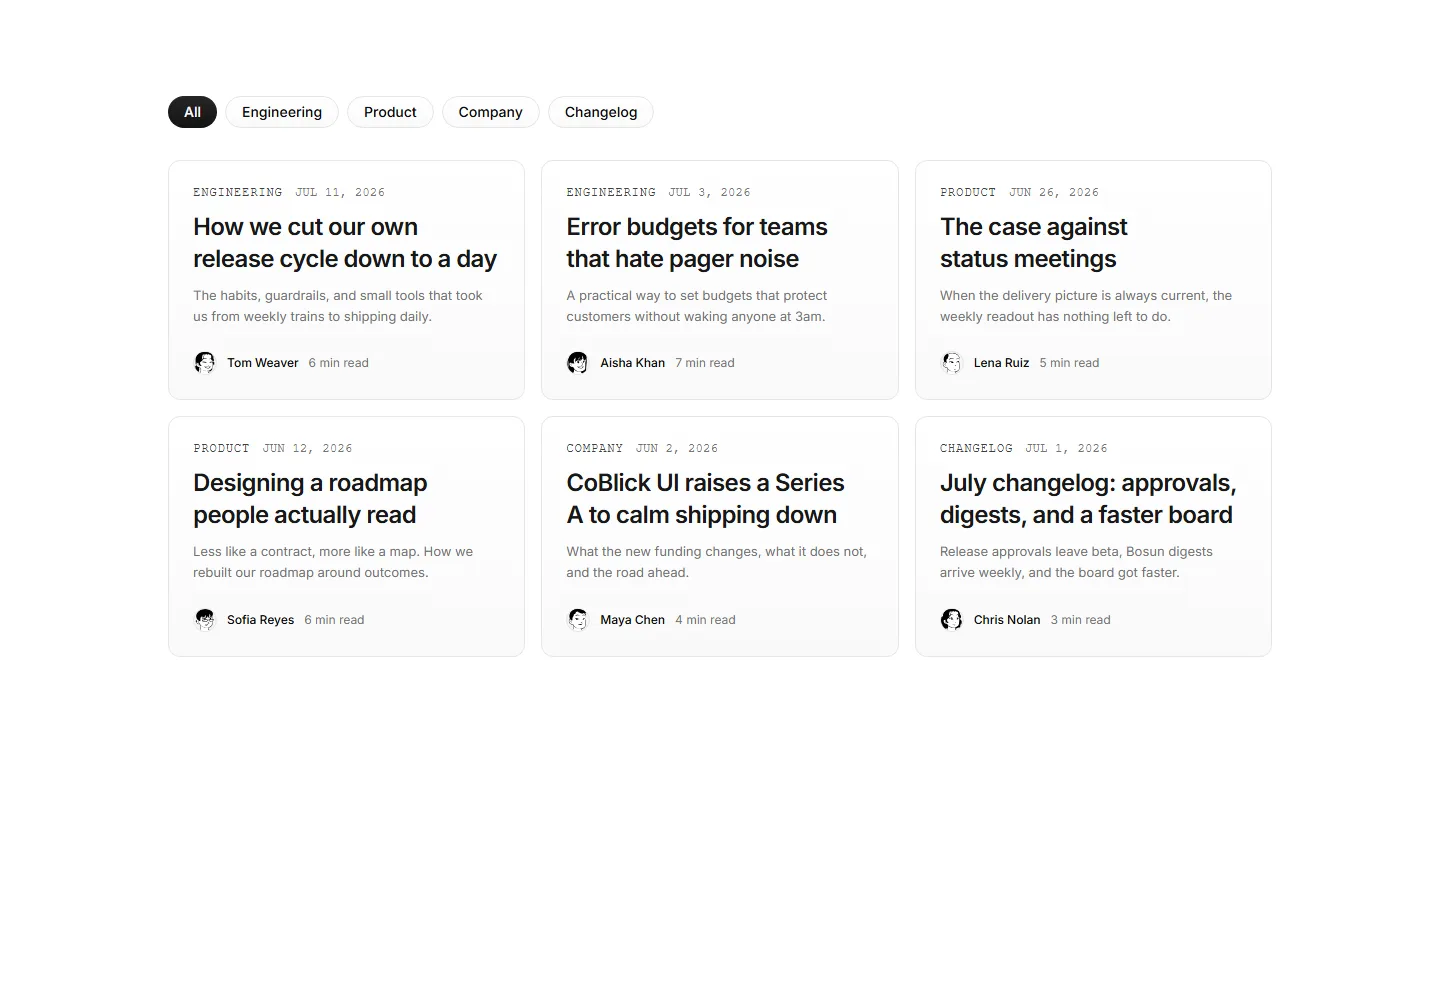
Task: Show only Company posts
Action: [490, 112]
